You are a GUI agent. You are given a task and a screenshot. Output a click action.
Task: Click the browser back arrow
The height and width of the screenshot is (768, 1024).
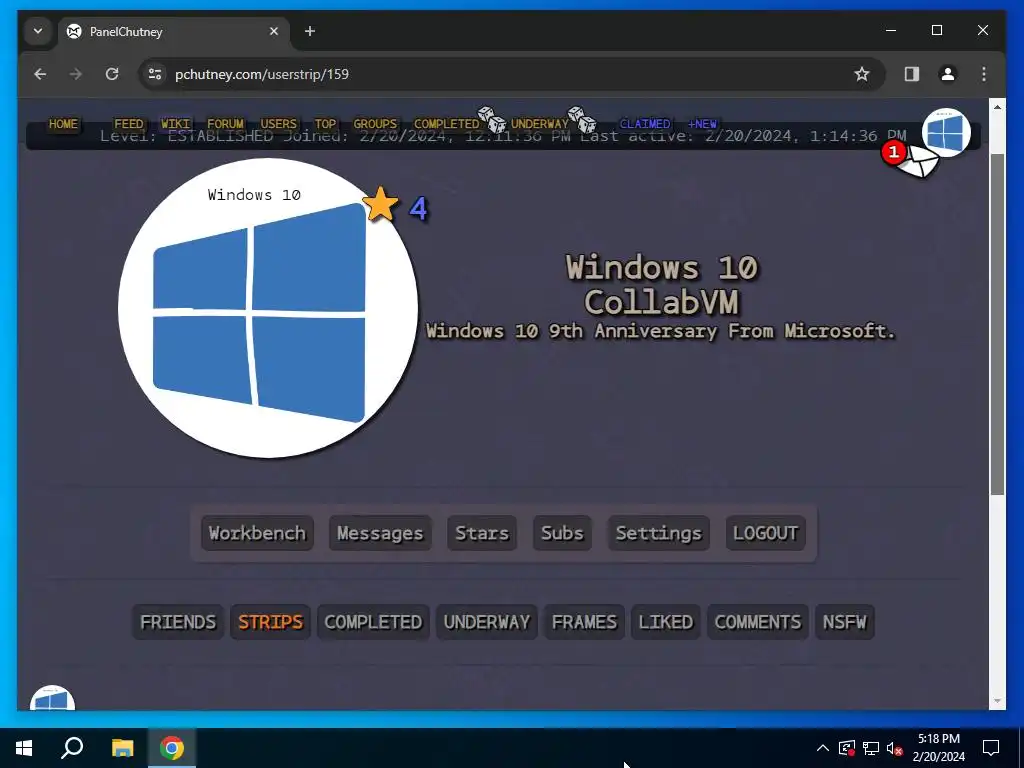click(40, 74)
